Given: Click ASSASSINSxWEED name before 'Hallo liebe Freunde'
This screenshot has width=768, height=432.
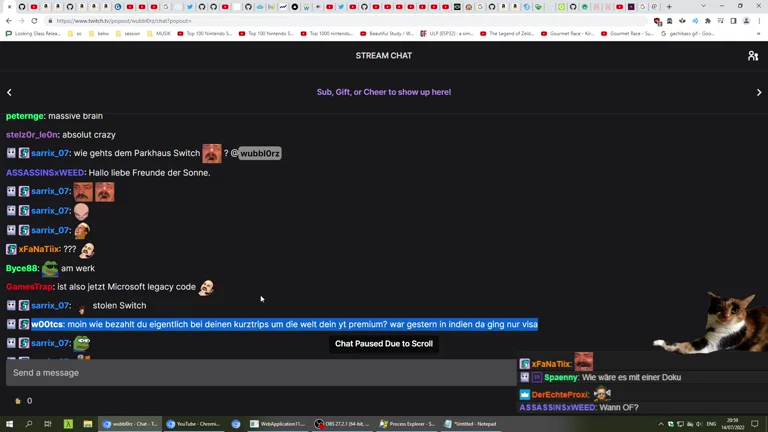Looking at the screenshot, I should pos(45,173).
